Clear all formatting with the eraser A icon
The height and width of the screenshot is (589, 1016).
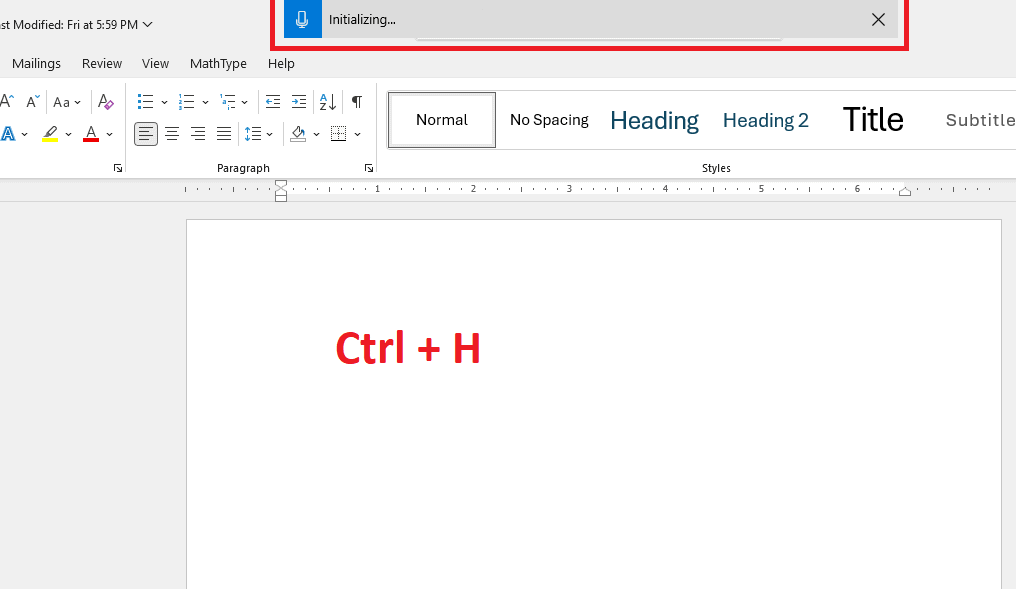106,102
